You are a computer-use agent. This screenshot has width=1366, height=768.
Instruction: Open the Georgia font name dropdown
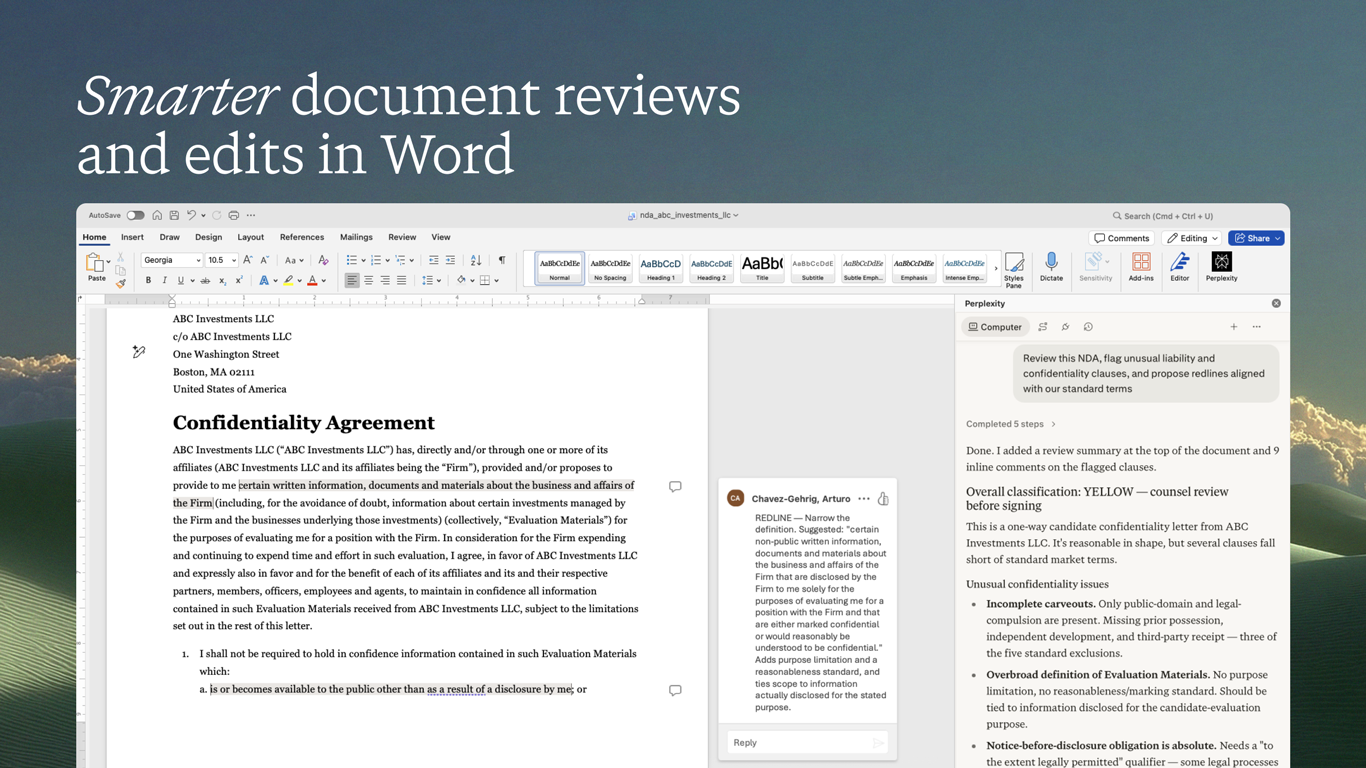198,260
